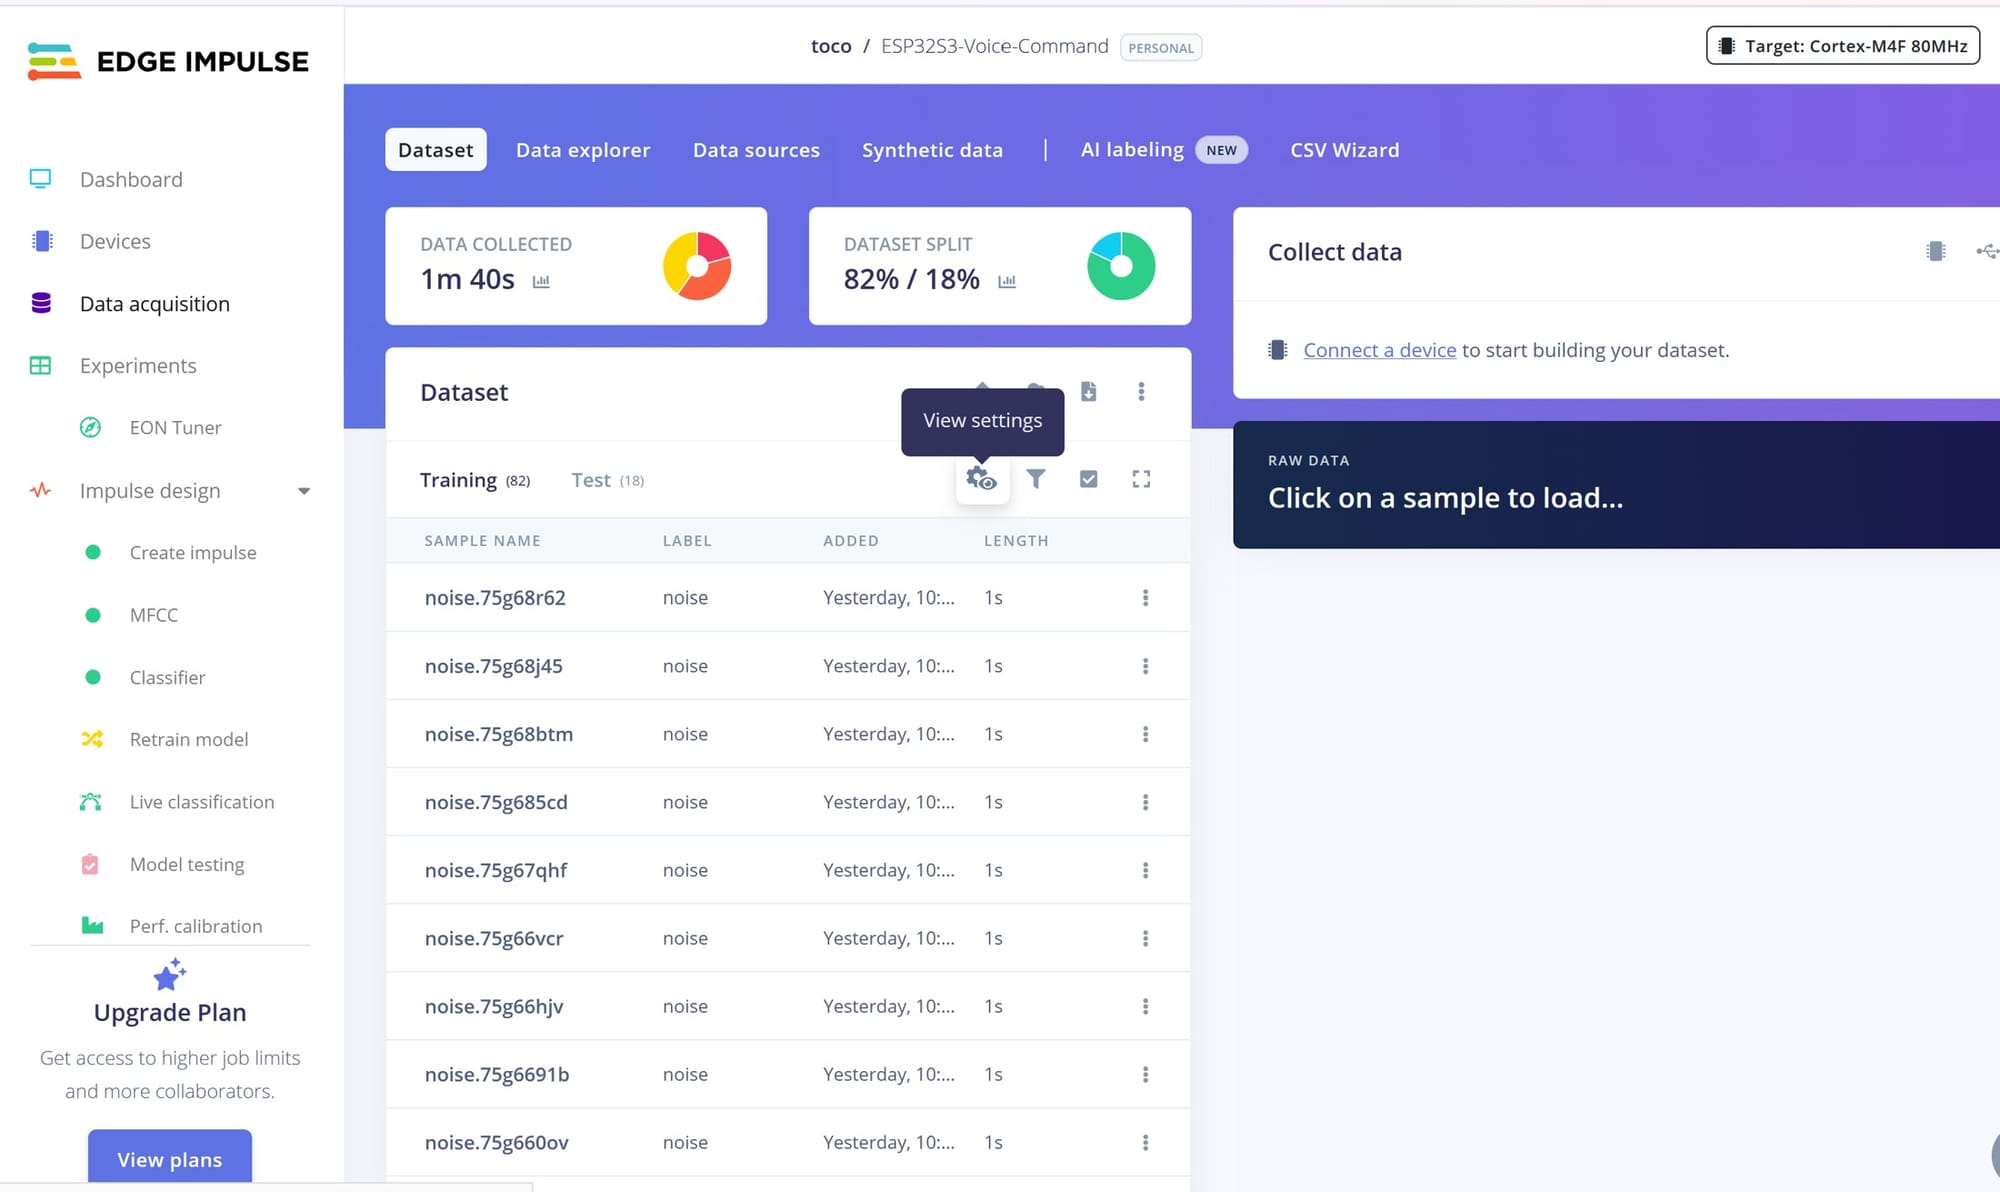Open options menu for noise.75g68r62
Screen dimensions: 2000x1192
(x=1145, y=598)
